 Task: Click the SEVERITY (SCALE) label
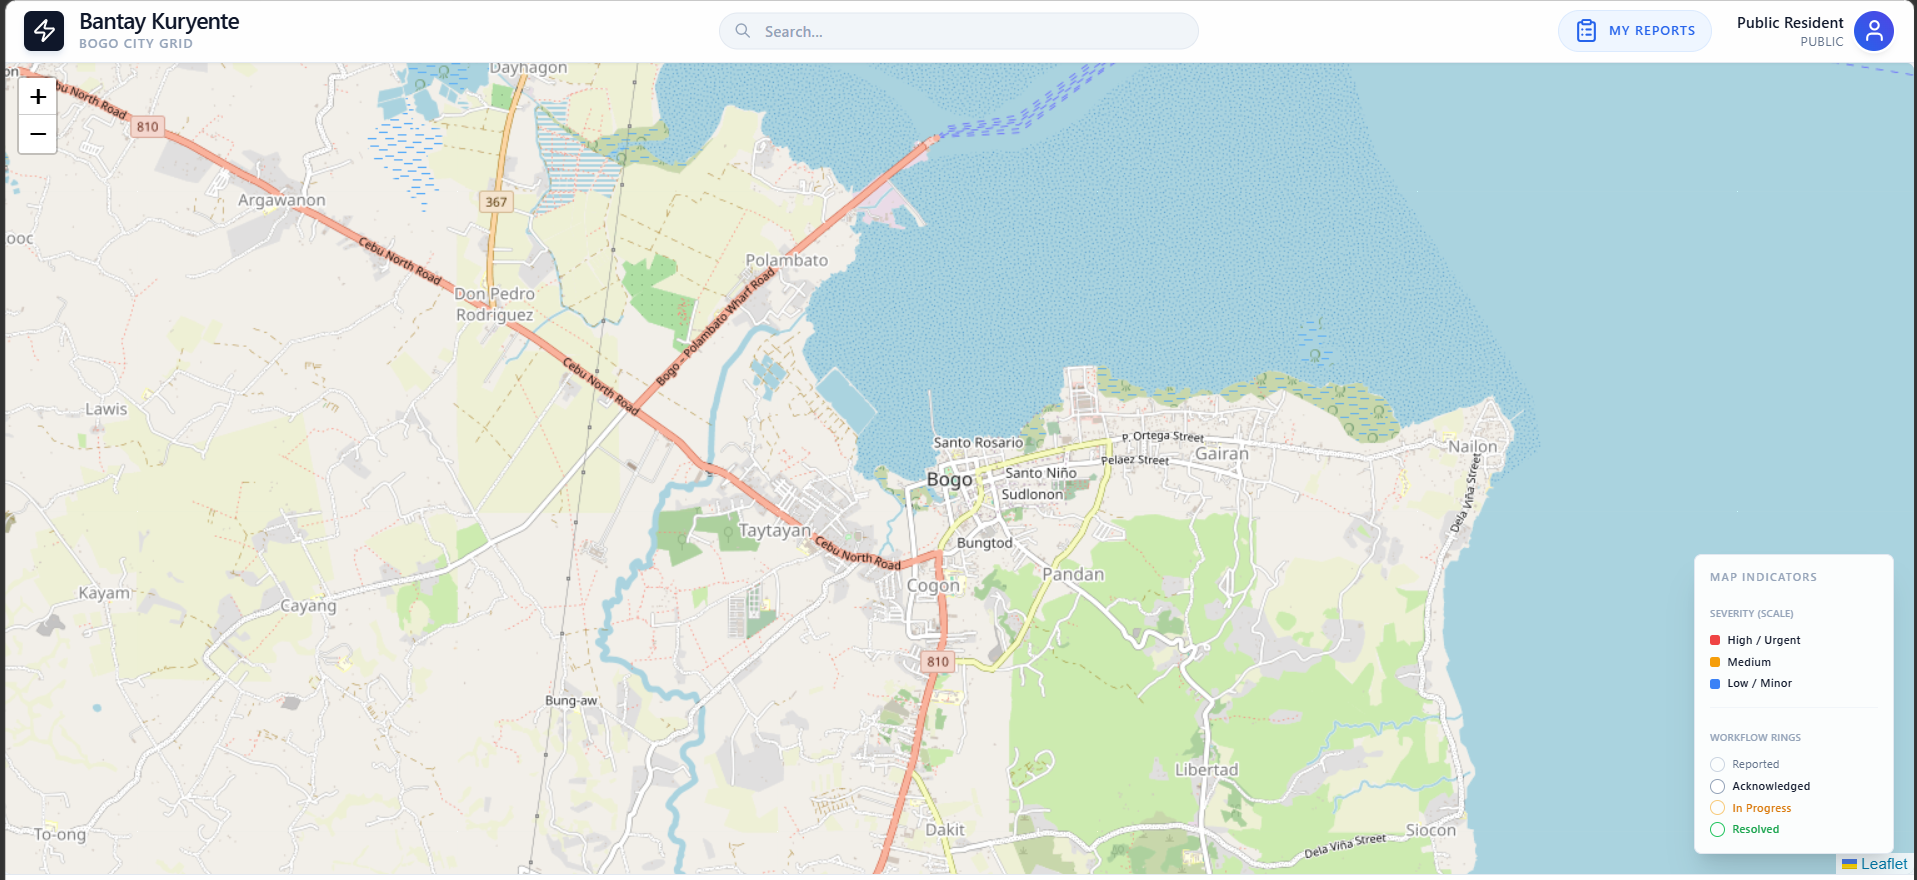[x=1751, y=614]
